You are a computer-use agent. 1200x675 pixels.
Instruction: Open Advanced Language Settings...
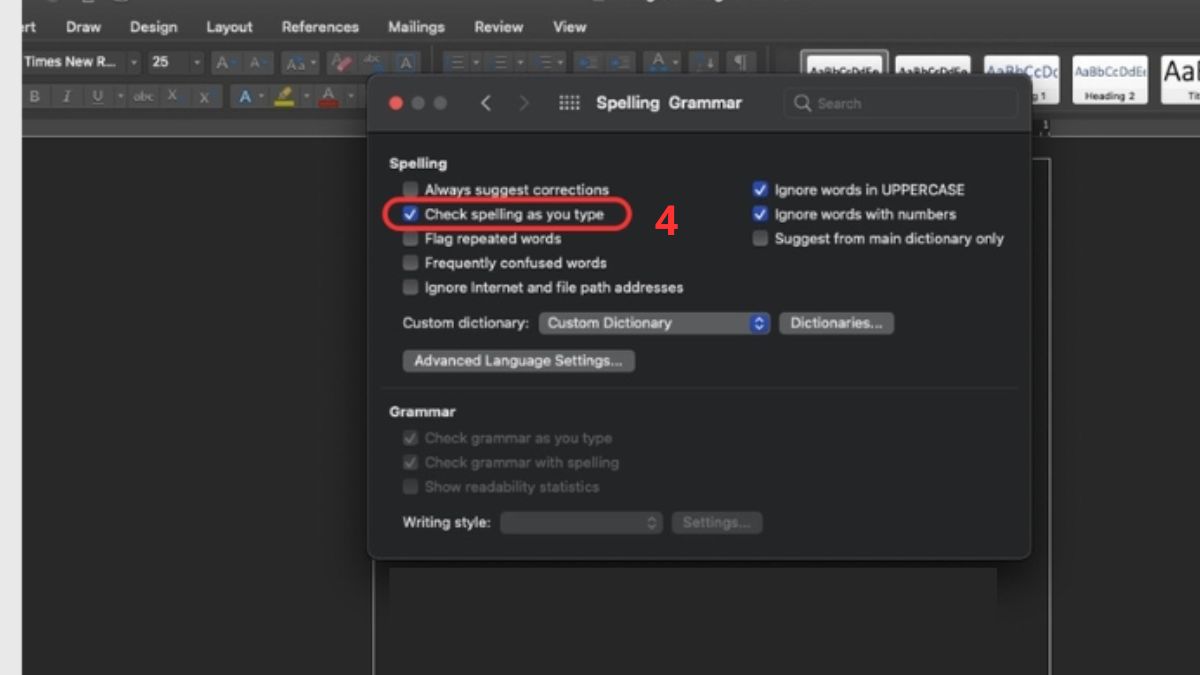tap(518, 360)
